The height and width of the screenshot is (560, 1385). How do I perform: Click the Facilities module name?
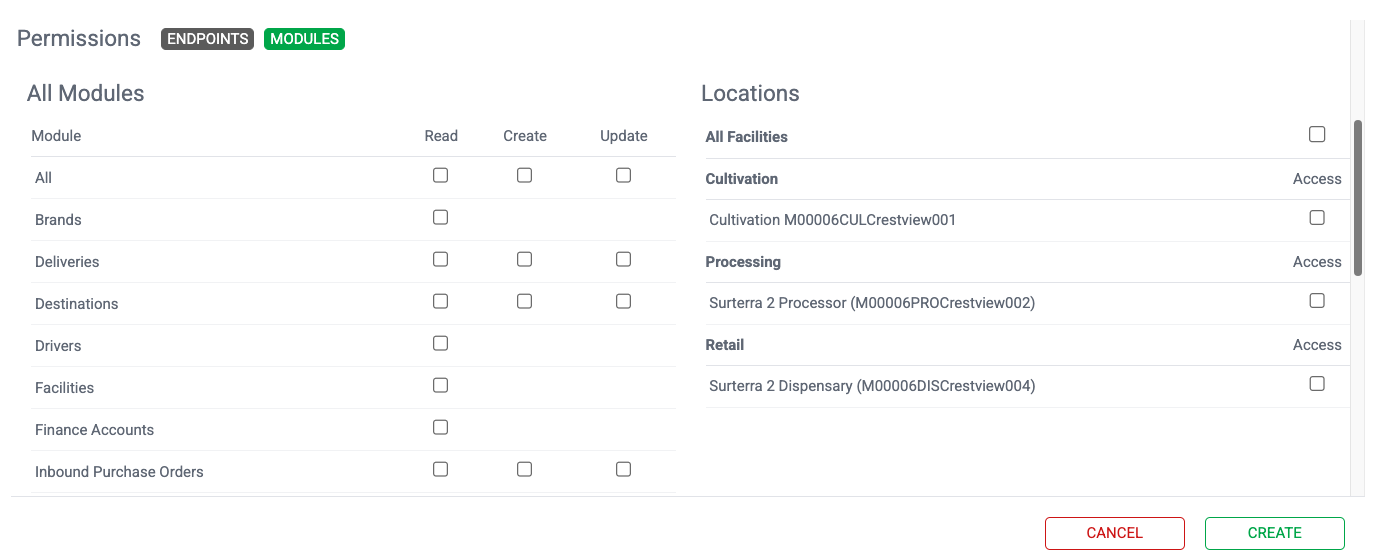(64, 388)
